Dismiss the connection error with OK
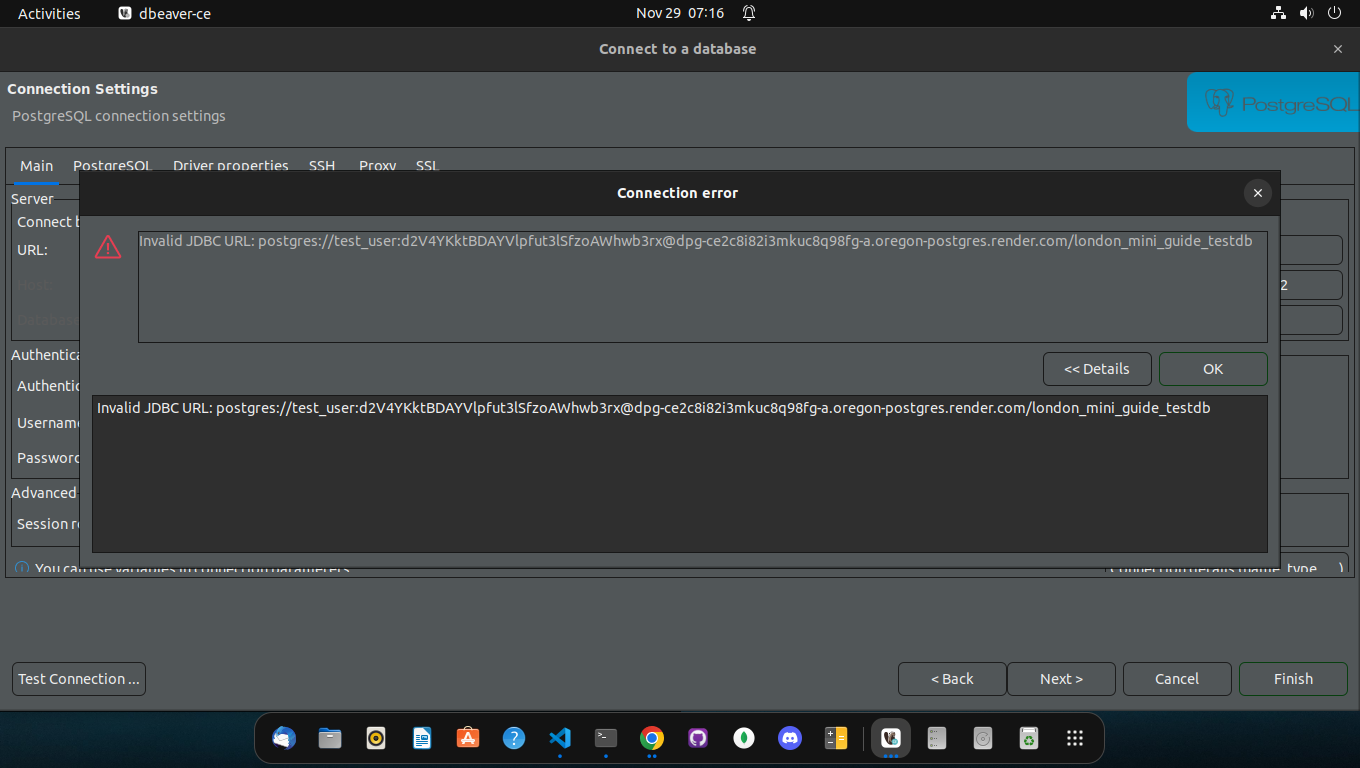This screenshot has width=1360, height=768. 1212,368
